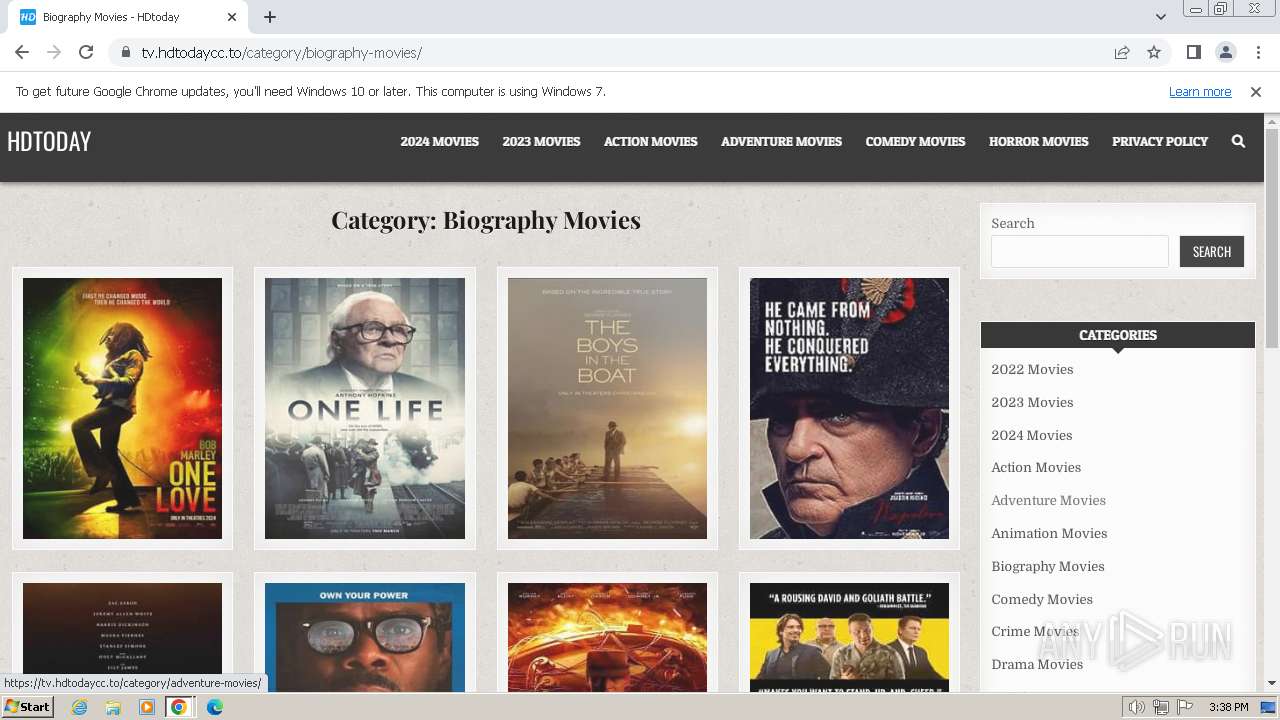This screenshot has width=1280, height=720.
Task: Open the fiery explosion movie poster
Action: tap(607, 637)
